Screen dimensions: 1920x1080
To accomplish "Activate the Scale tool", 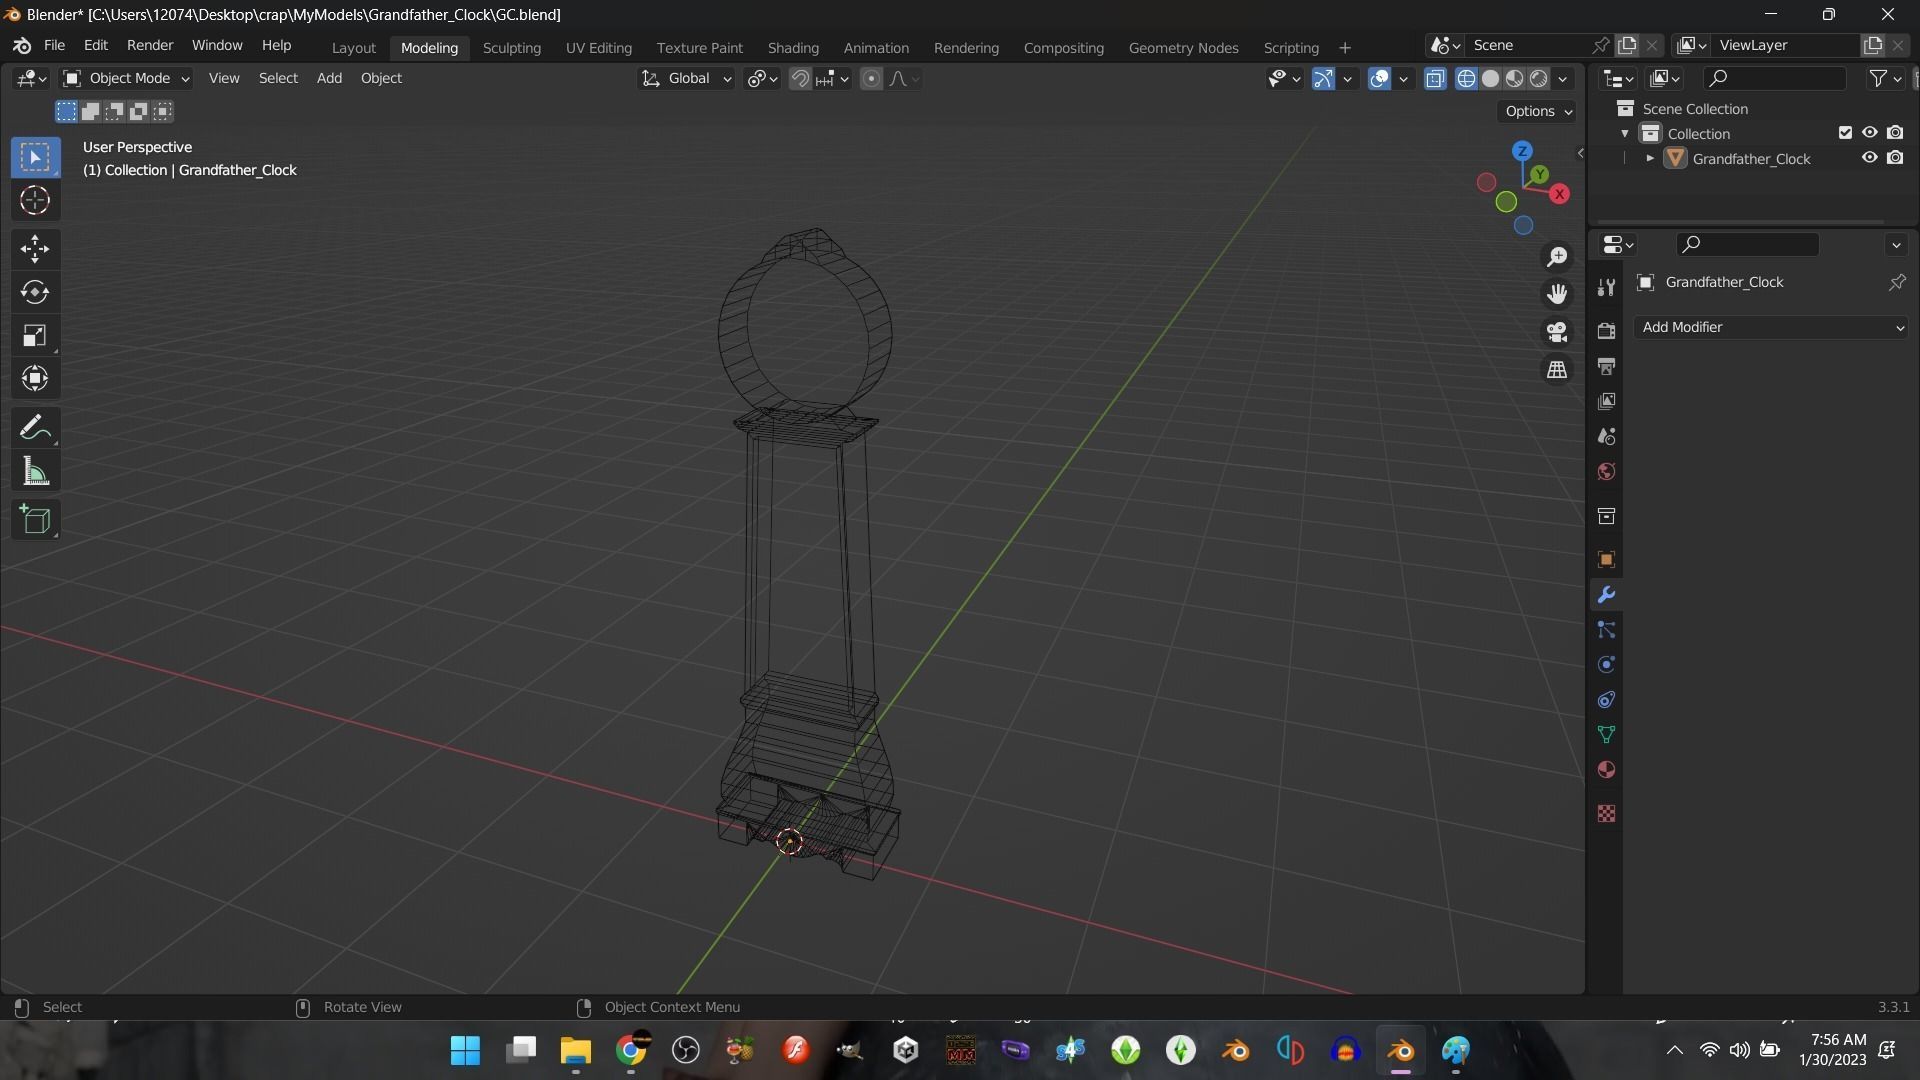I will (x=35, y=335).
